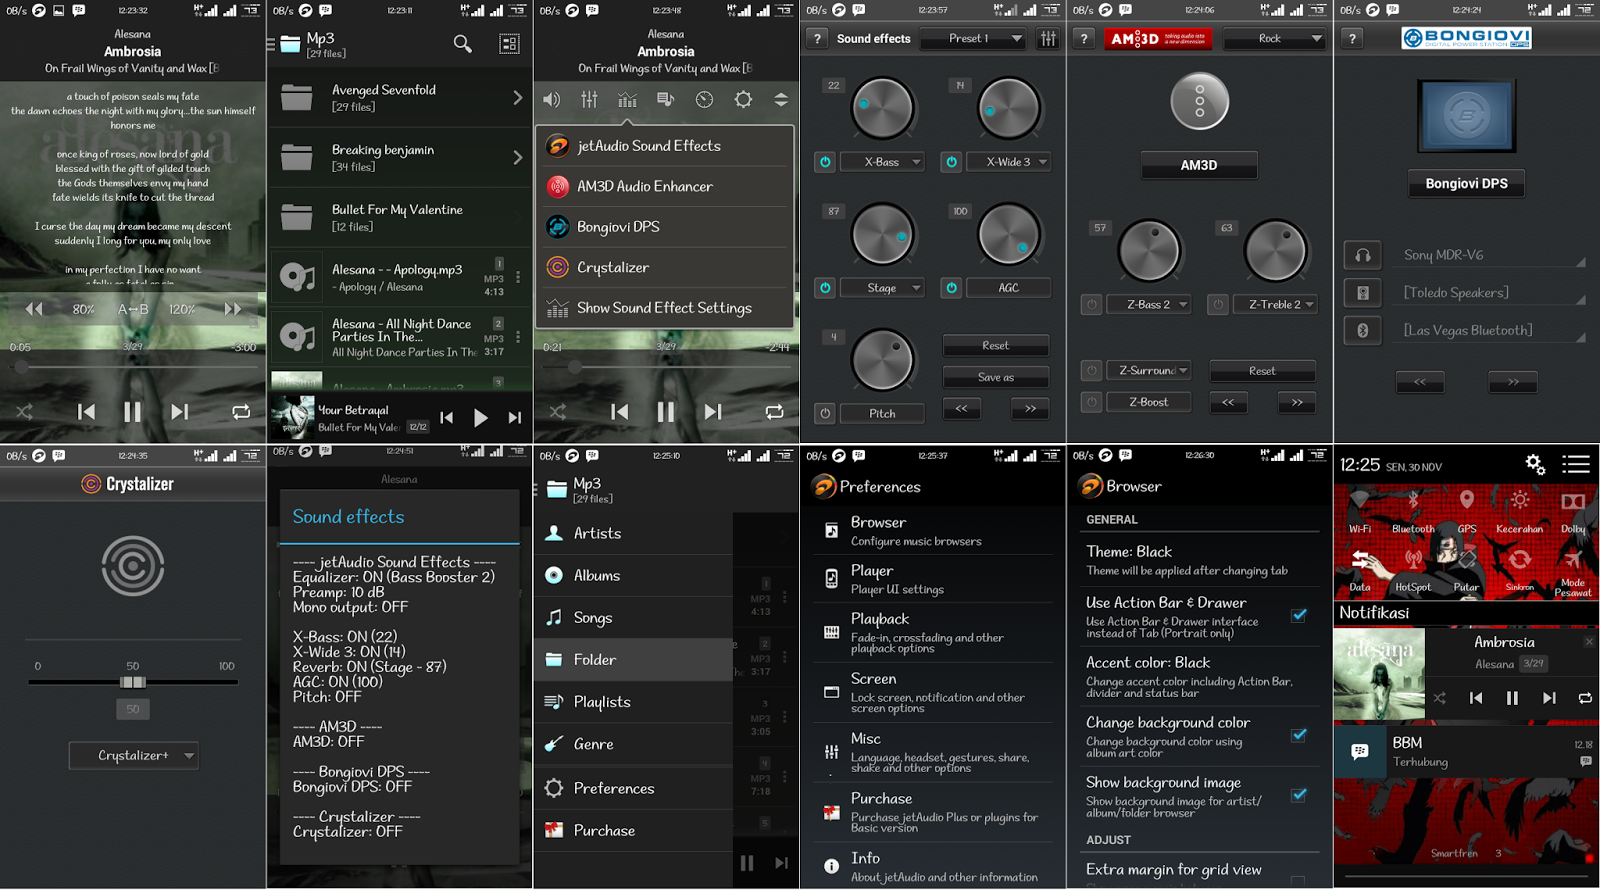Check Use Action Bar & Drawer option
The image size is (1600, 890).
click(1298, 615)
